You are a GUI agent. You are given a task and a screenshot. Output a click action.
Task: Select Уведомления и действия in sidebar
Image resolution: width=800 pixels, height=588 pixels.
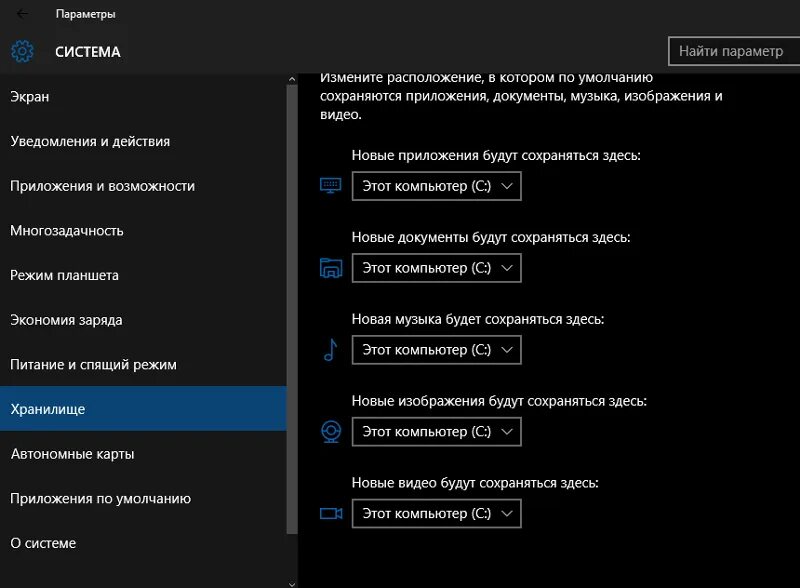click(x=90, y=141)
